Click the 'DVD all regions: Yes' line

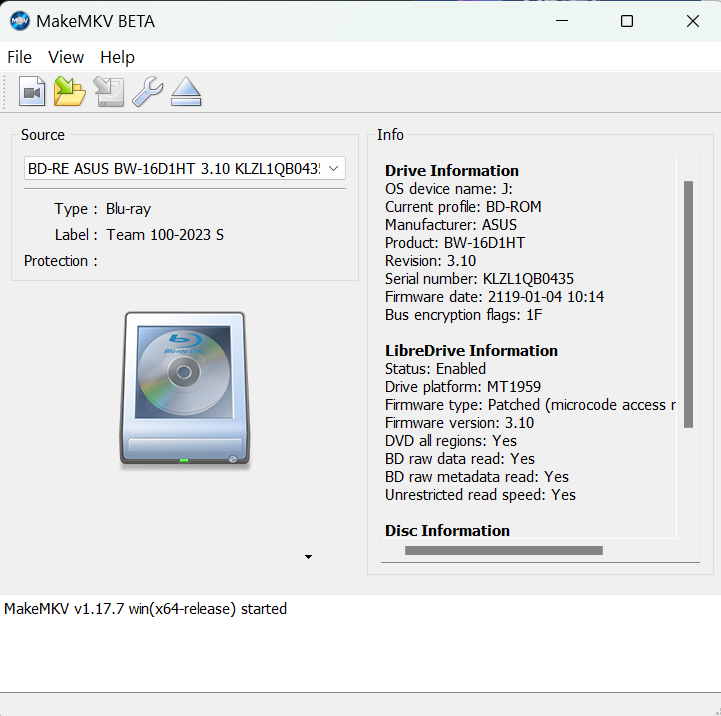pos(451,441)
